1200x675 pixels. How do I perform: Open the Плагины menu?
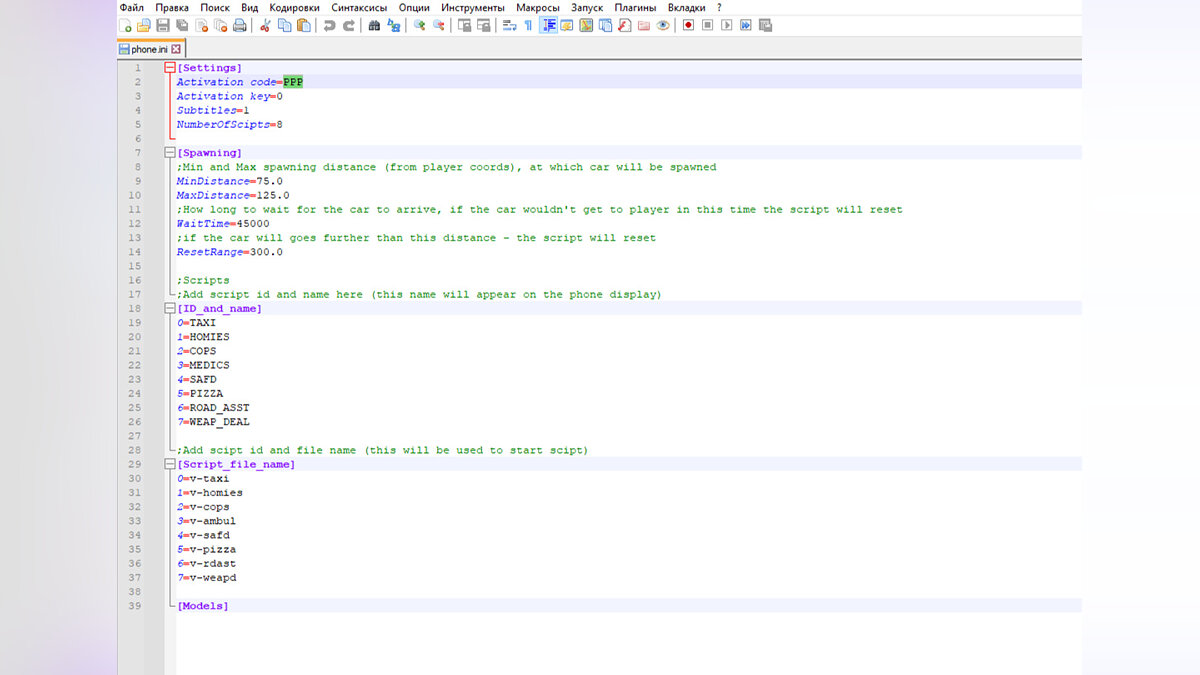tap(635, 7)
